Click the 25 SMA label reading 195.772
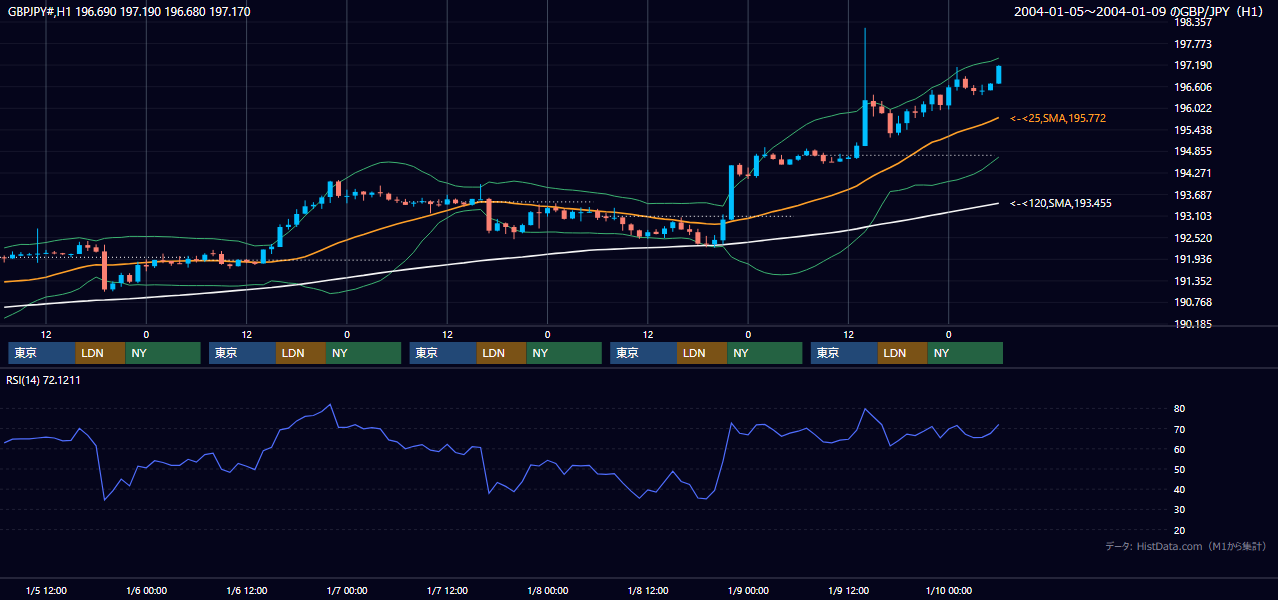The width and height of the screenshot is (1278, 600). click(1058, 118)
